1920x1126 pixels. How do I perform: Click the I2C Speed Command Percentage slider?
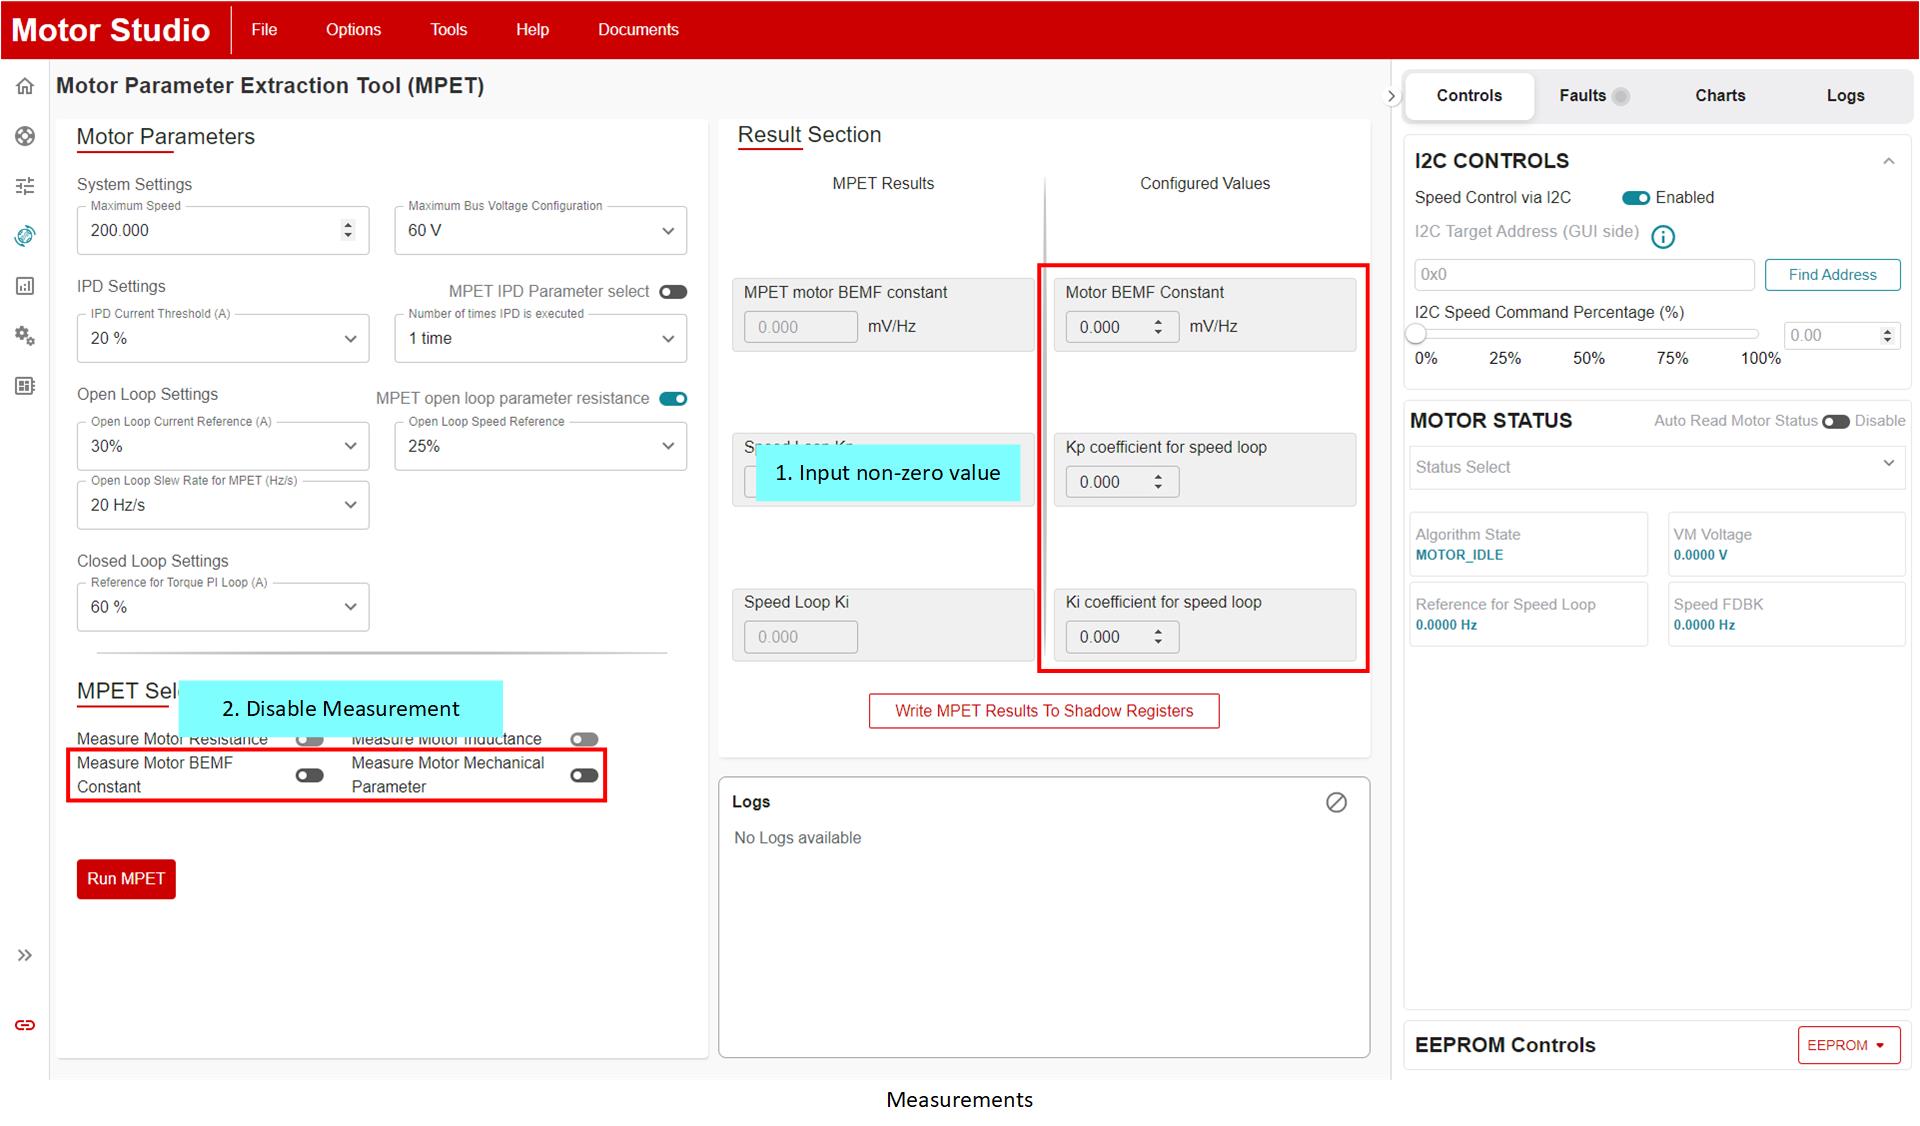1588,334
